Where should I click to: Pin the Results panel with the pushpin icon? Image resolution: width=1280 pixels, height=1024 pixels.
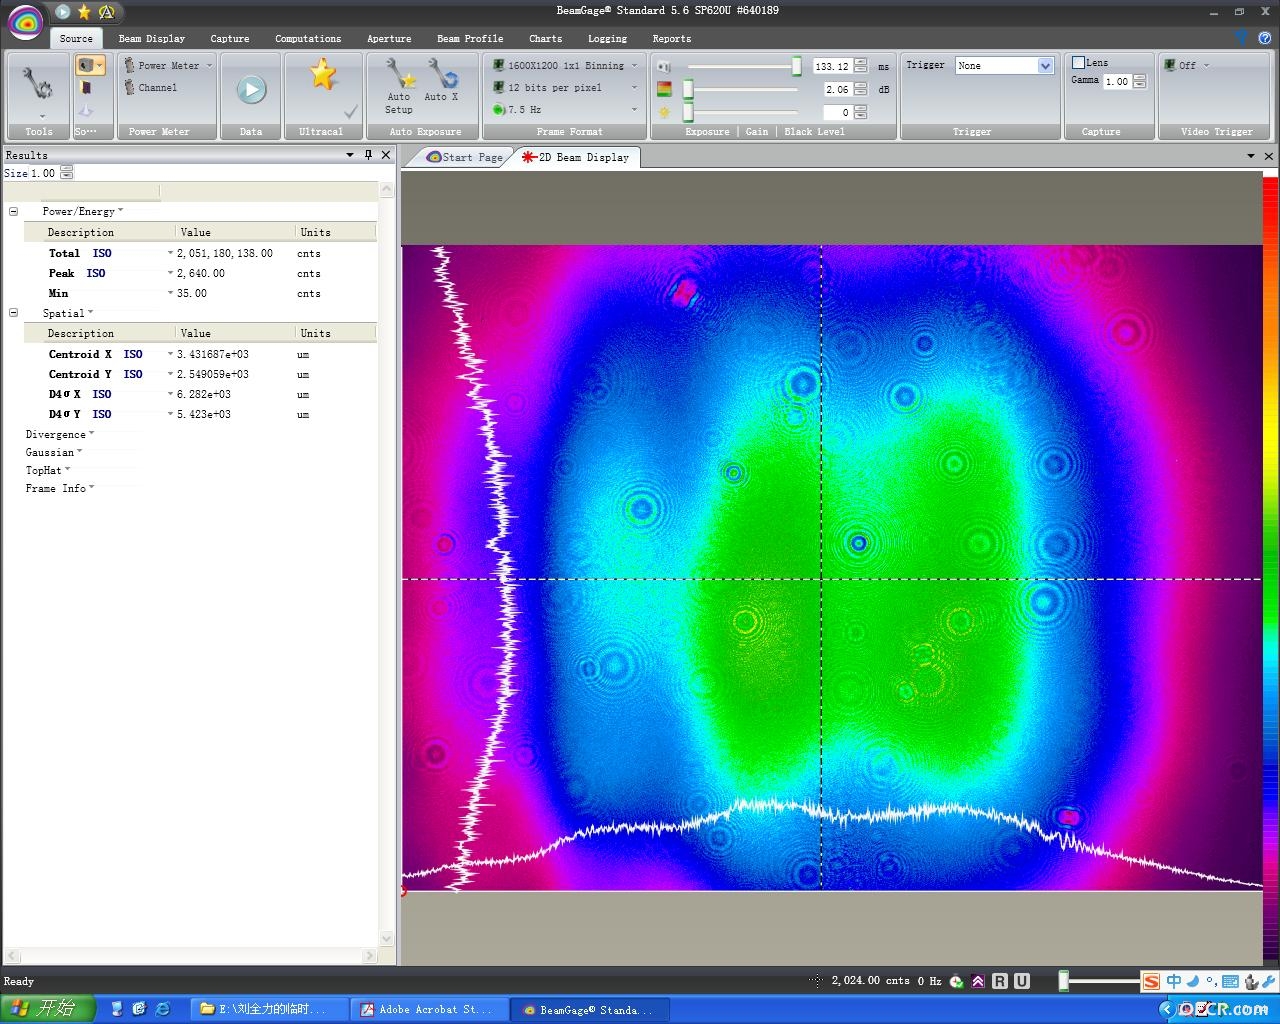tap(368, 155)
